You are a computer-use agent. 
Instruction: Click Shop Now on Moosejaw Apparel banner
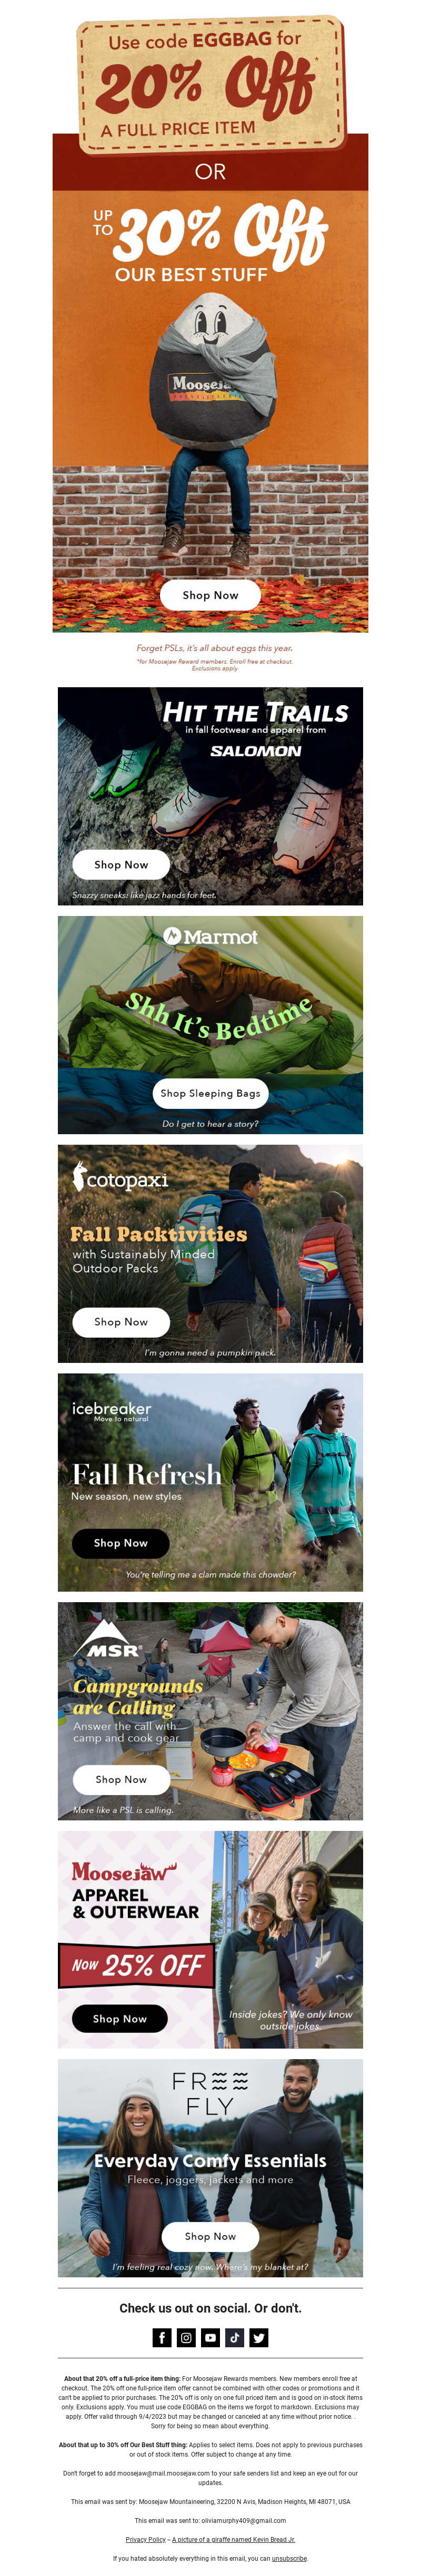(120, 2018)
